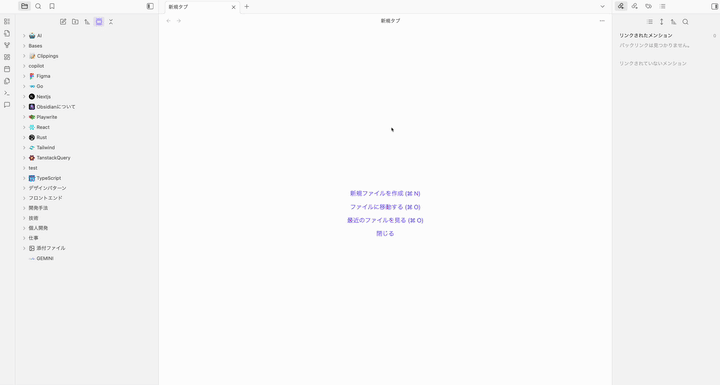
Task: Click the ribbon notes icon below the top one
Action: [x=7, y=34]
